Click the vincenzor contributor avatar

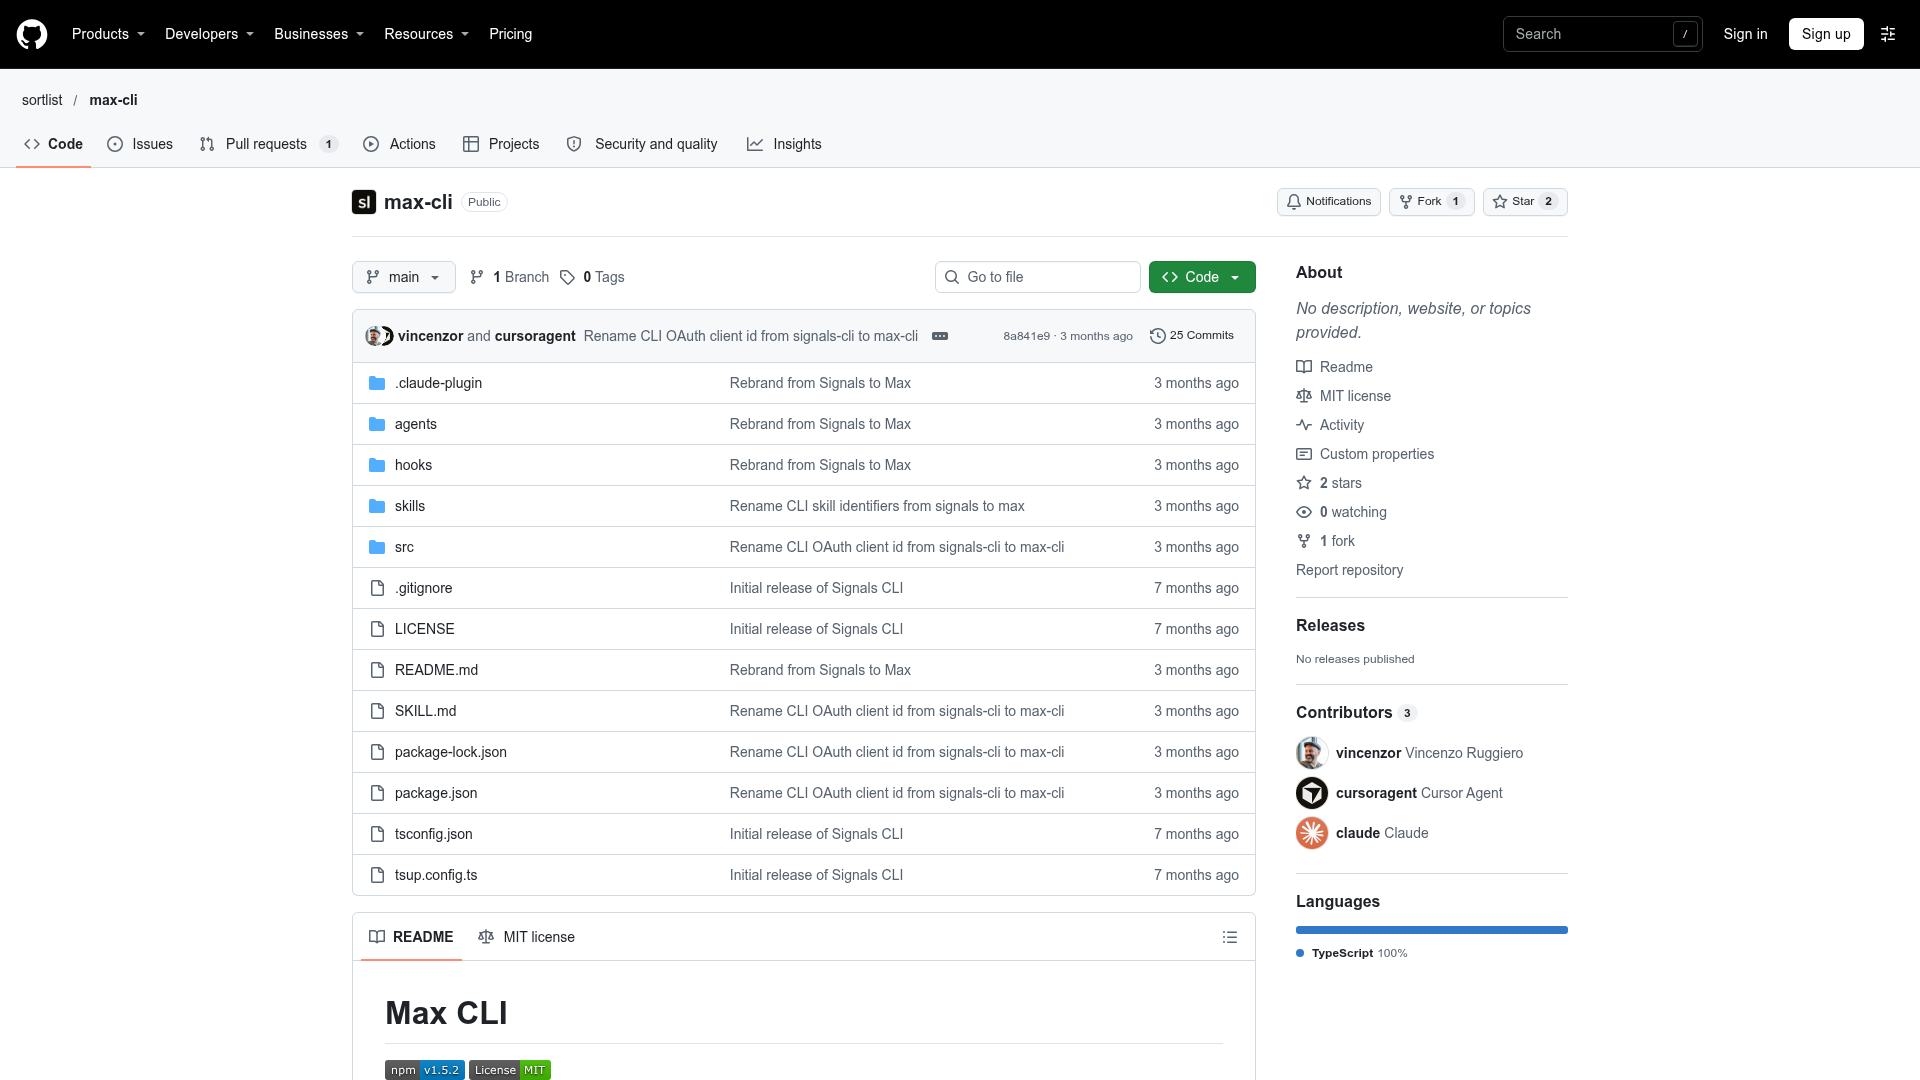[x=1312, y=753]
